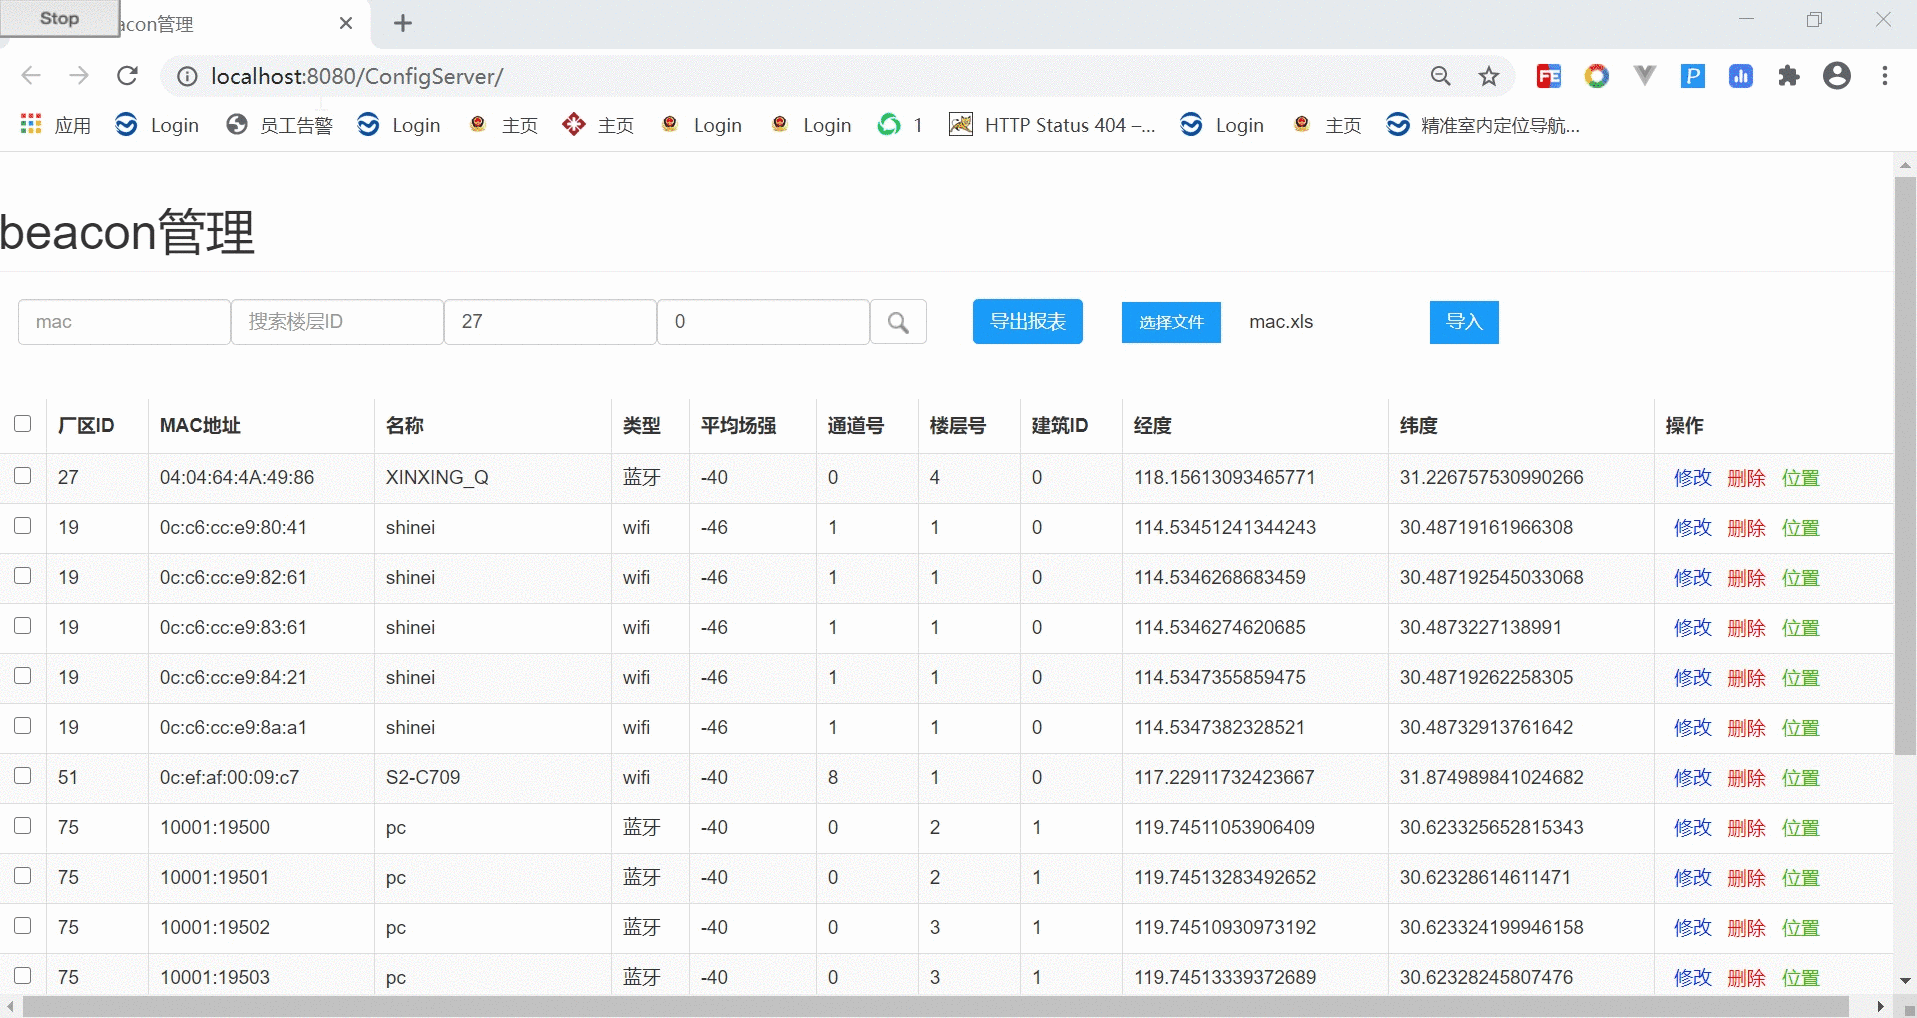Image resolution: width=1917 pixels, height=1018 pixels.
Task: Open the 应用 apps grid bookmark
Action: point(56,125)
